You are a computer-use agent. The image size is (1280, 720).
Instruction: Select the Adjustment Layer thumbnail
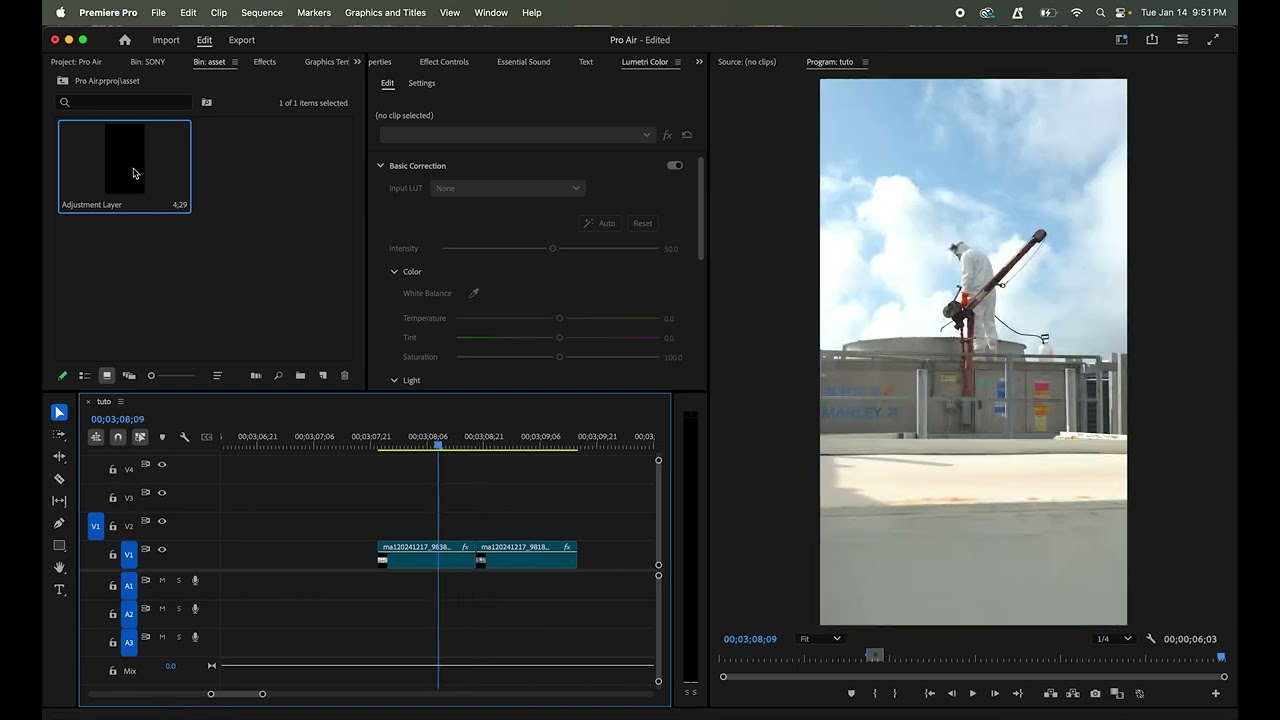point(124,158)
